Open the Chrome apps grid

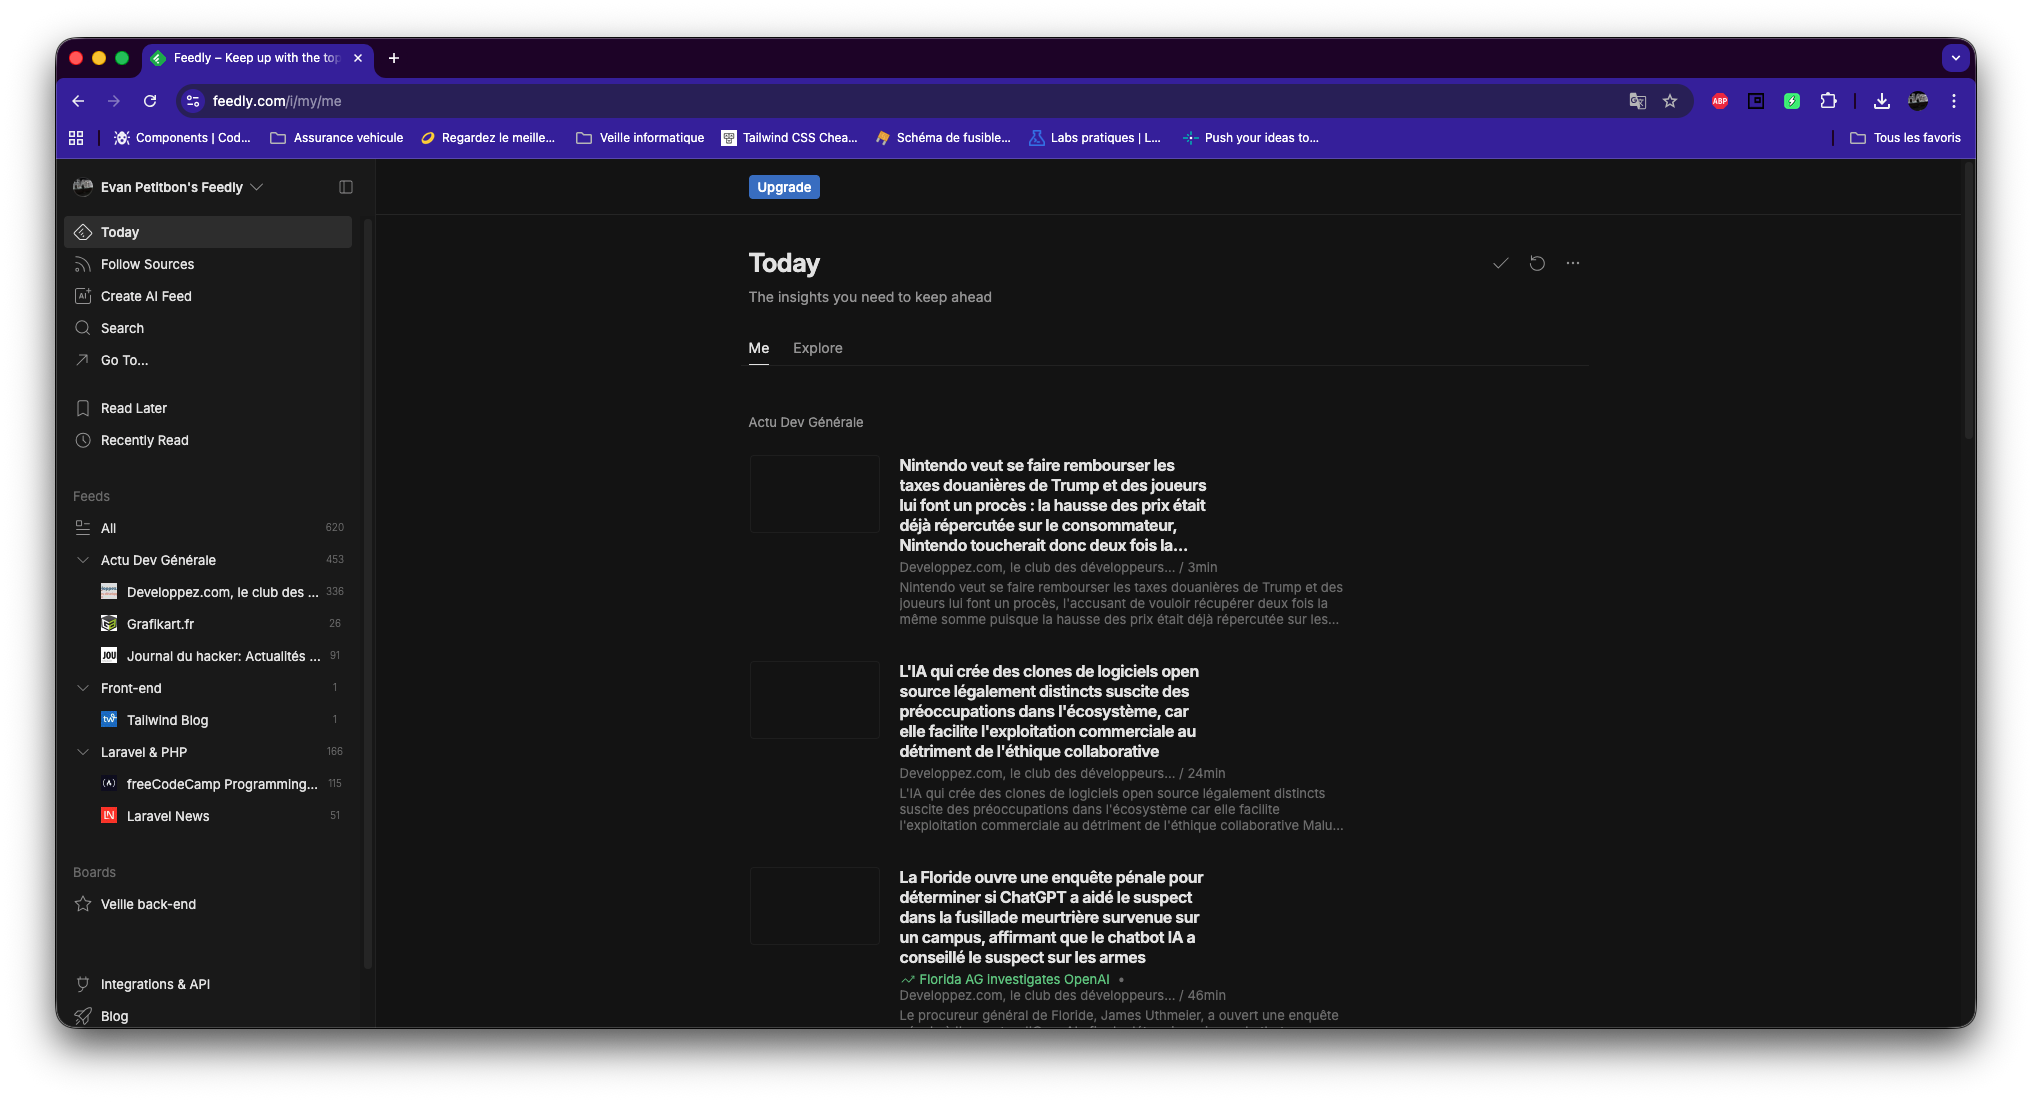76,138
